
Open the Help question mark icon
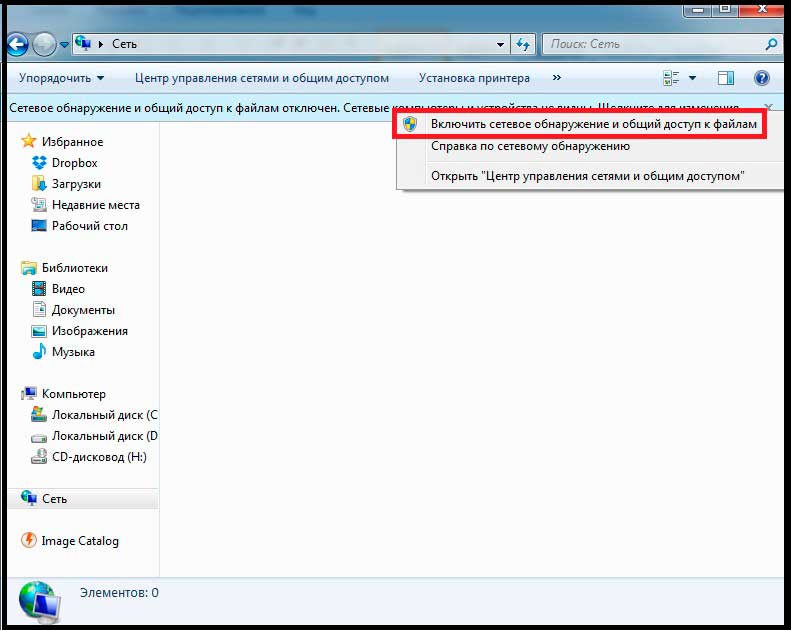[761, 78]
